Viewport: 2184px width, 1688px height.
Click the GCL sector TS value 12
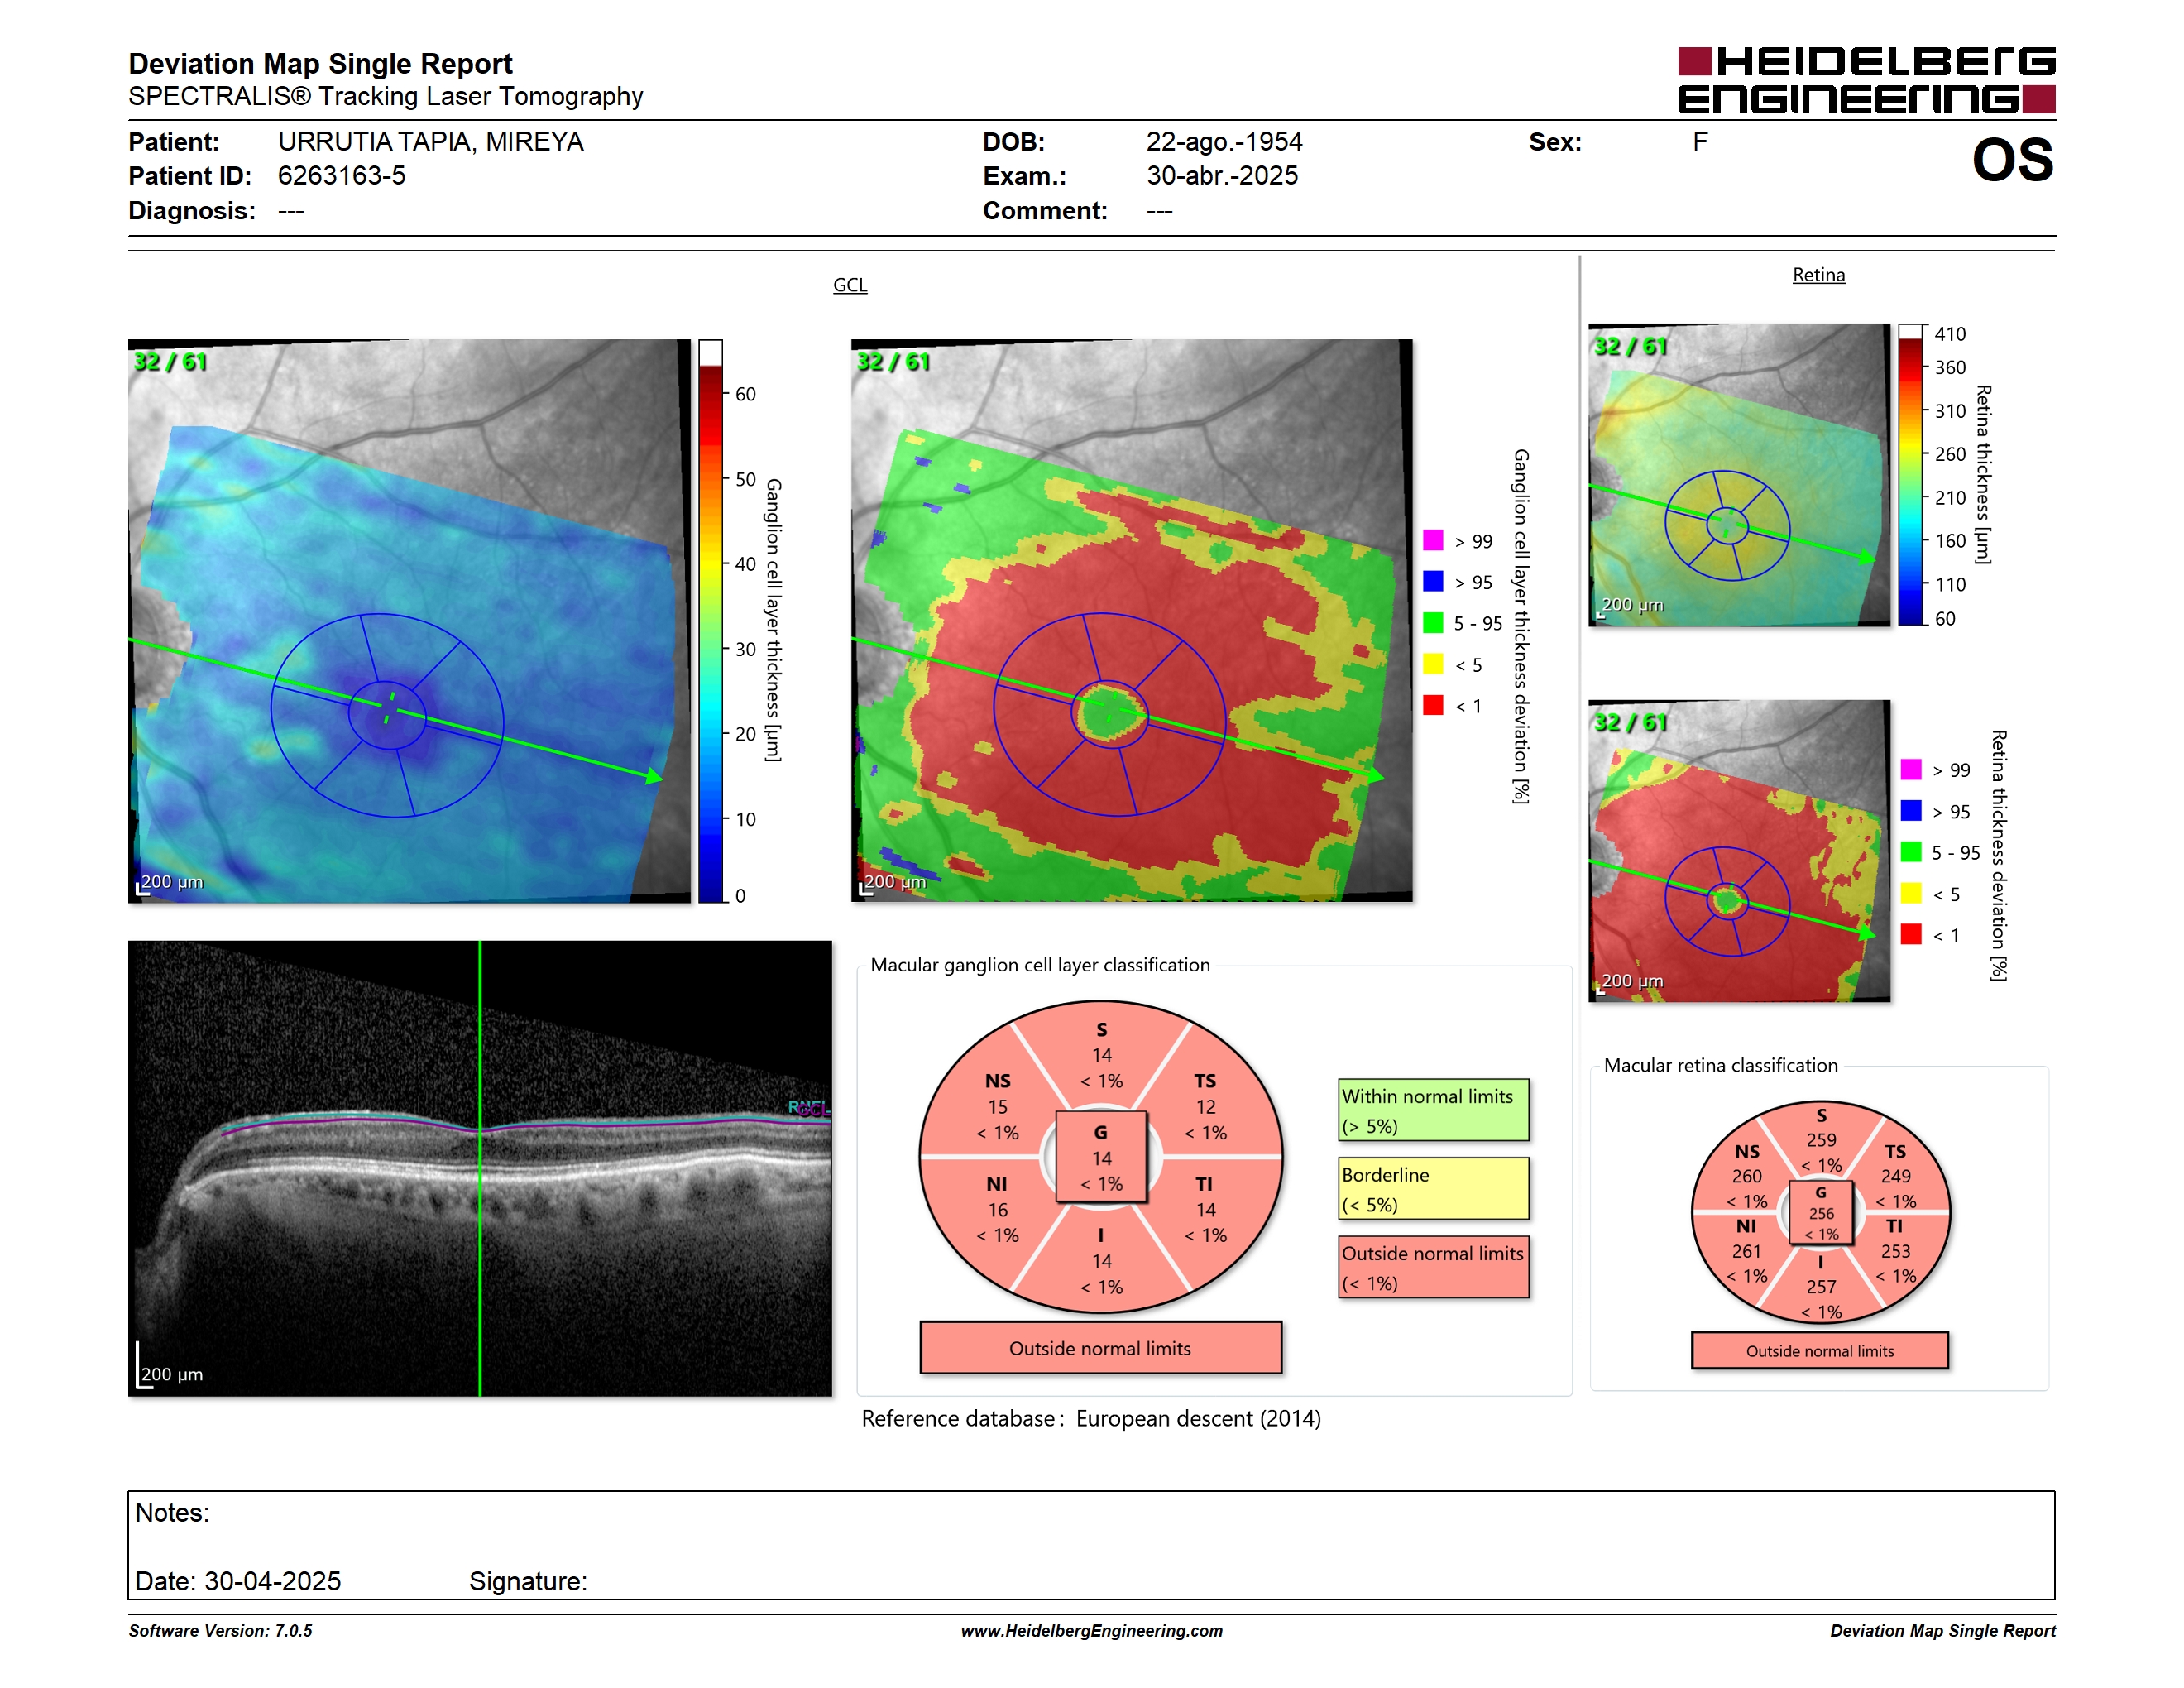1205,1107
